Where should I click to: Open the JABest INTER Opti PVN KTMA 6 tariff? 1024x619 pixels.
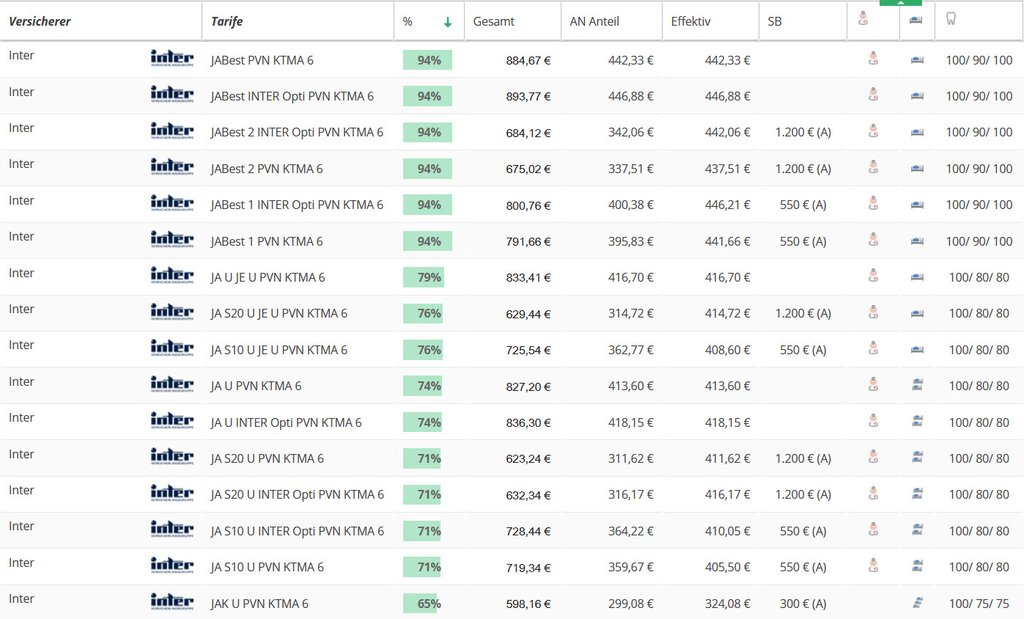292,96
